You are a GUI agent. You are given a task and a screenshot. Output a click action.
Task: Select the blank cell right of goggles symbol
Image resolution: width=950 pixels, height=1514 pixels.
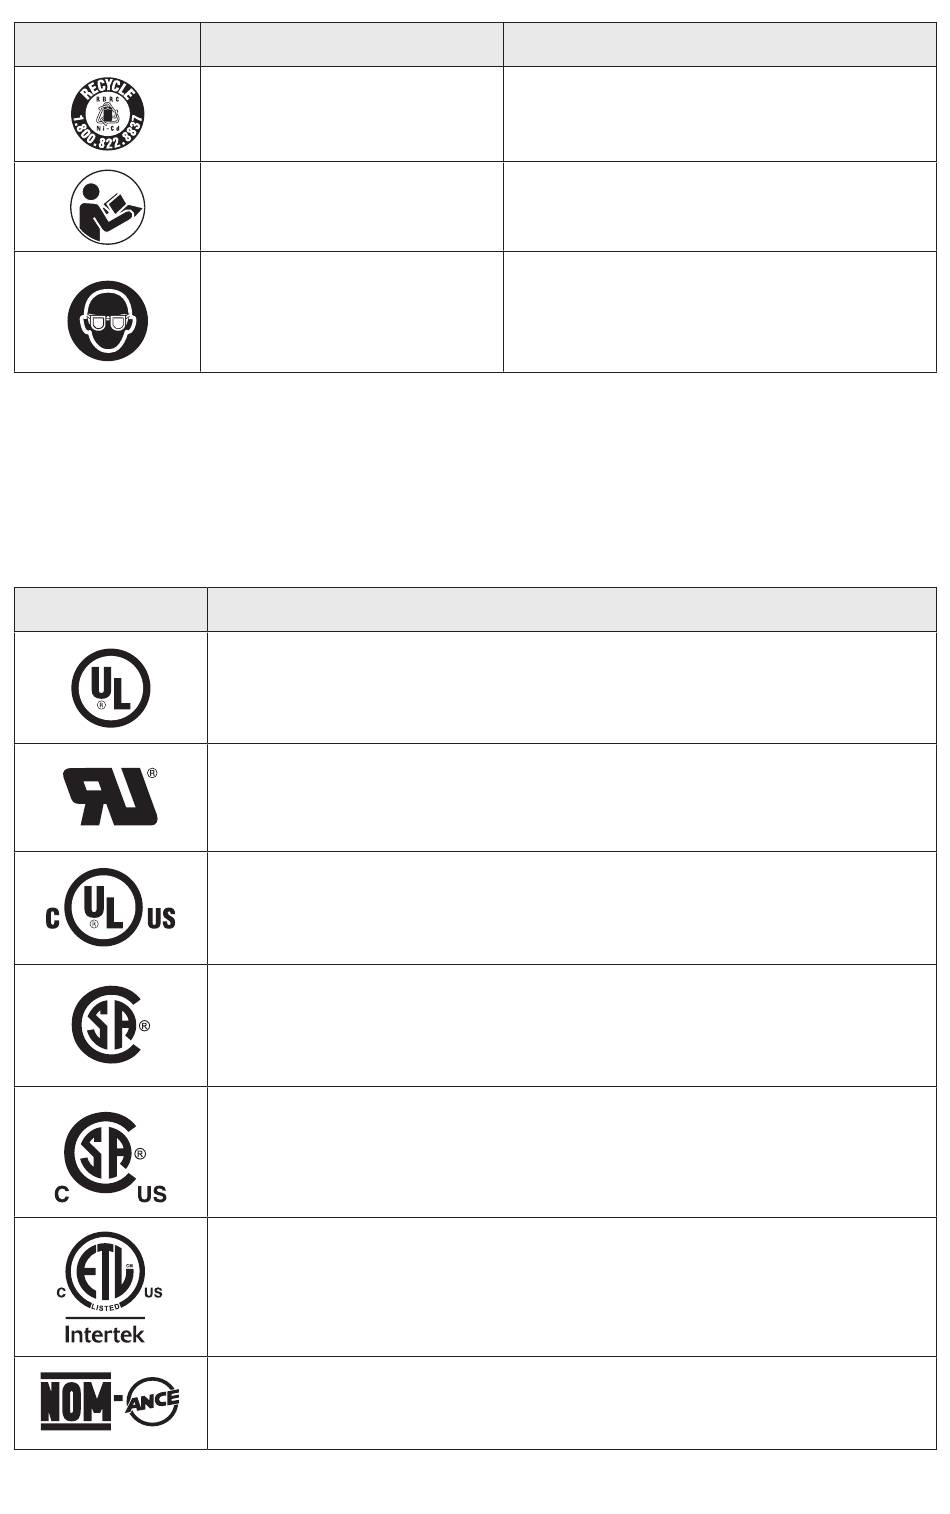351,312
